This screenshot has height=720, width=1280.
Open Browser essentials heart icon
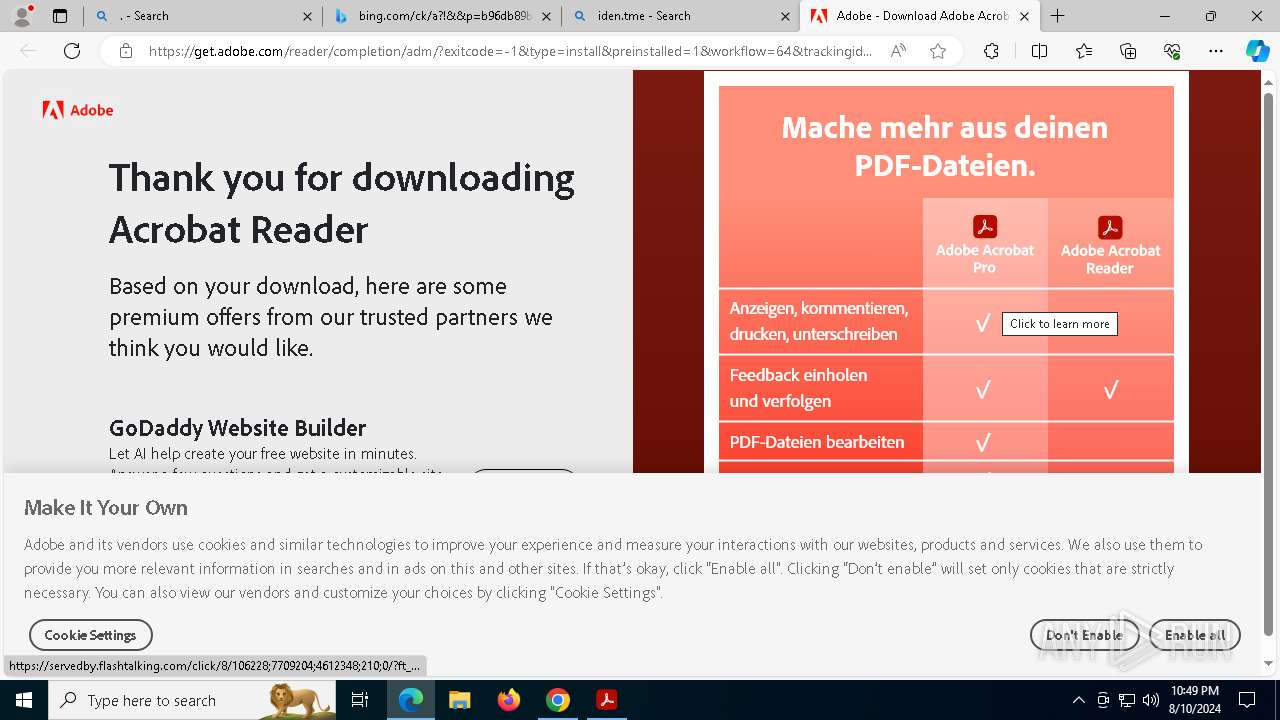tap(1172, 51)
